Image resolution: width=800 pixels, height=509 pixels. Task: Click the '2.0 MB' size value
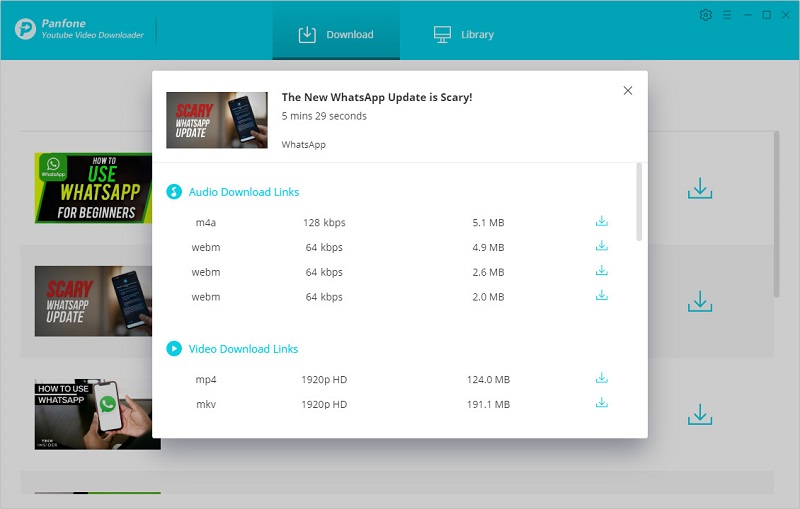pyautogui.click(x=488, y=297)
